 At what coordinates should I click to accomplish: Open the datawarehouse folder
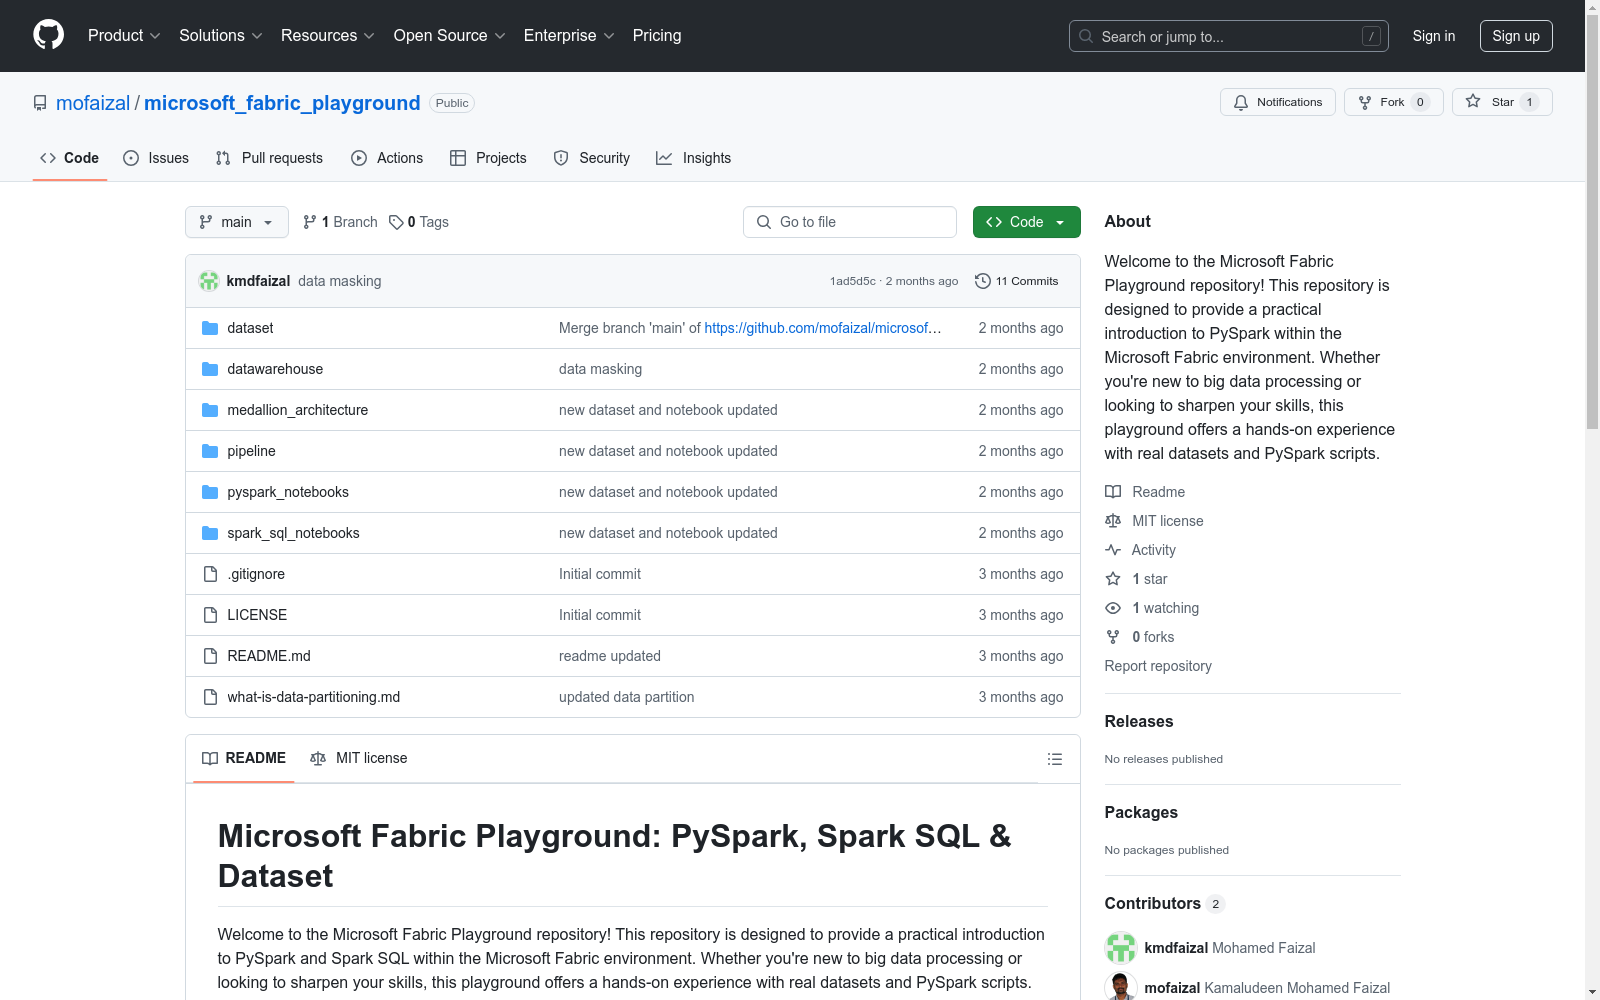click(x=275, y=369)
